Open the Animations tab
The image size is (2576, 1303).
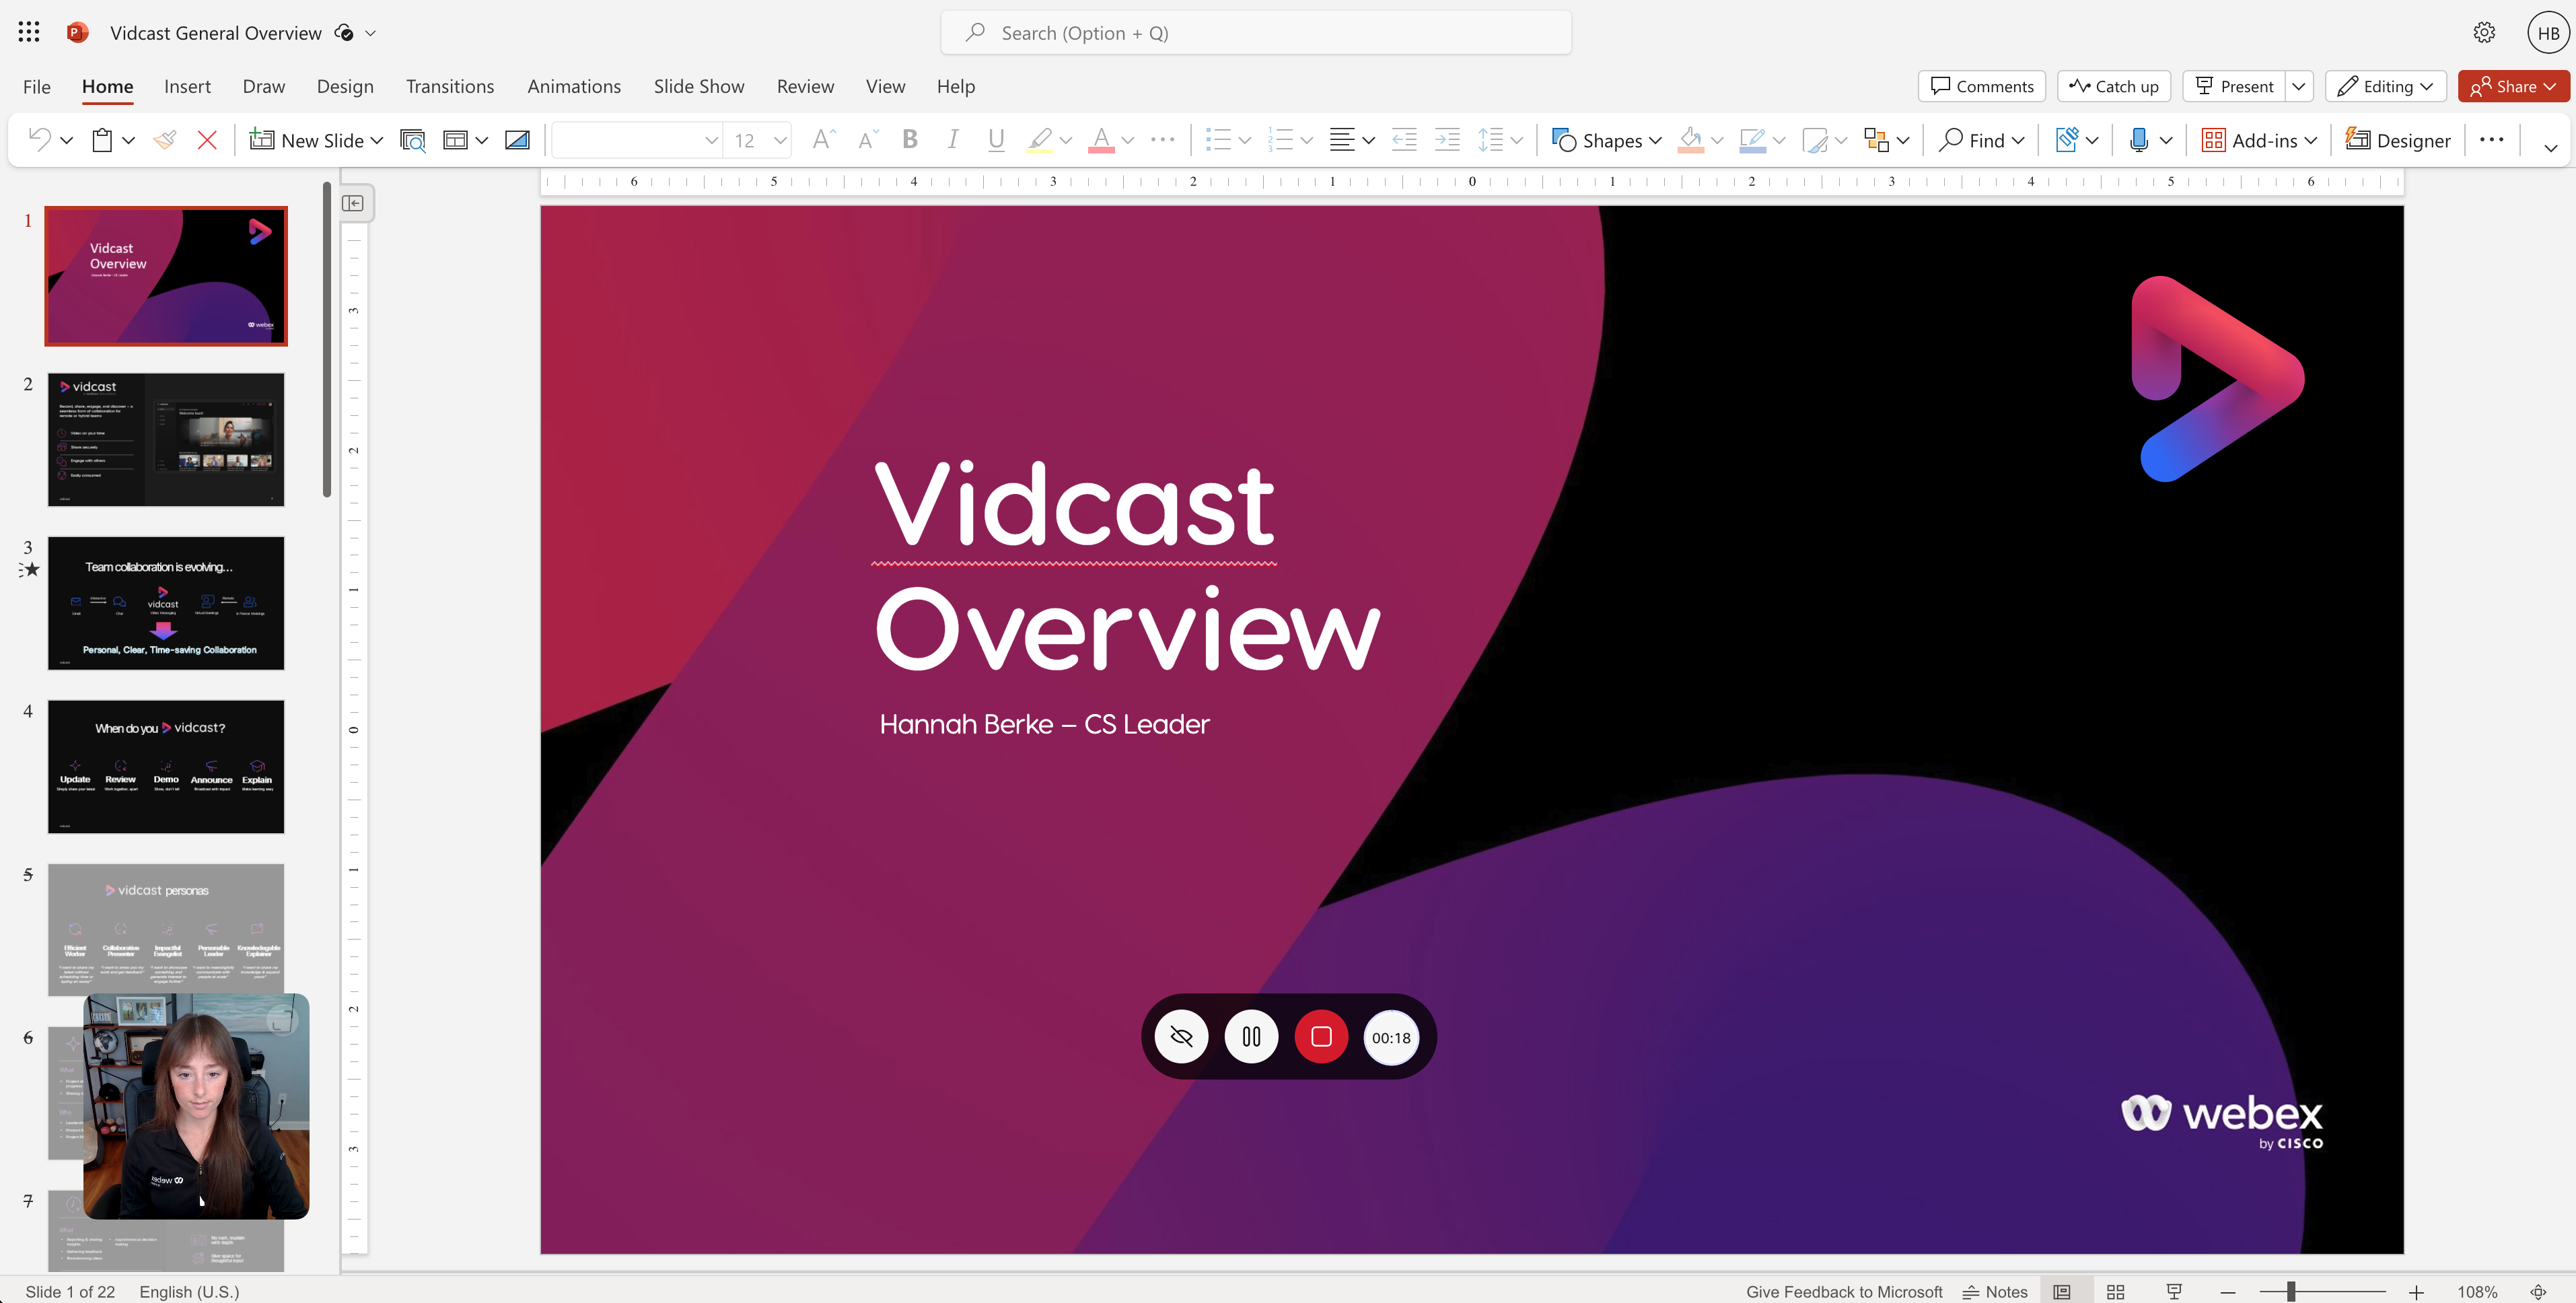coord(574,86)
